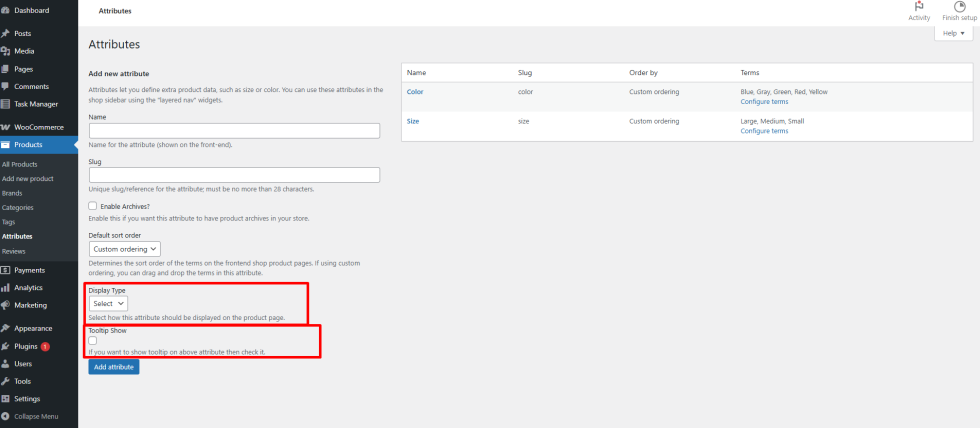980x428 pixels.
Task: Open the Finish setup progress icon
Action: 959,6
